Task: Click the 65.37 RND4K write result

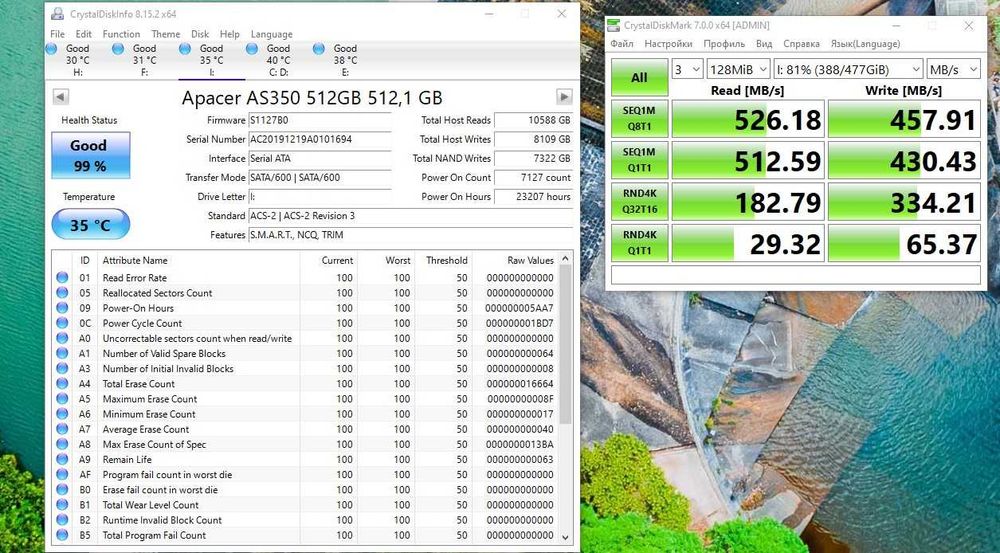Action: [x=904, y=243]
